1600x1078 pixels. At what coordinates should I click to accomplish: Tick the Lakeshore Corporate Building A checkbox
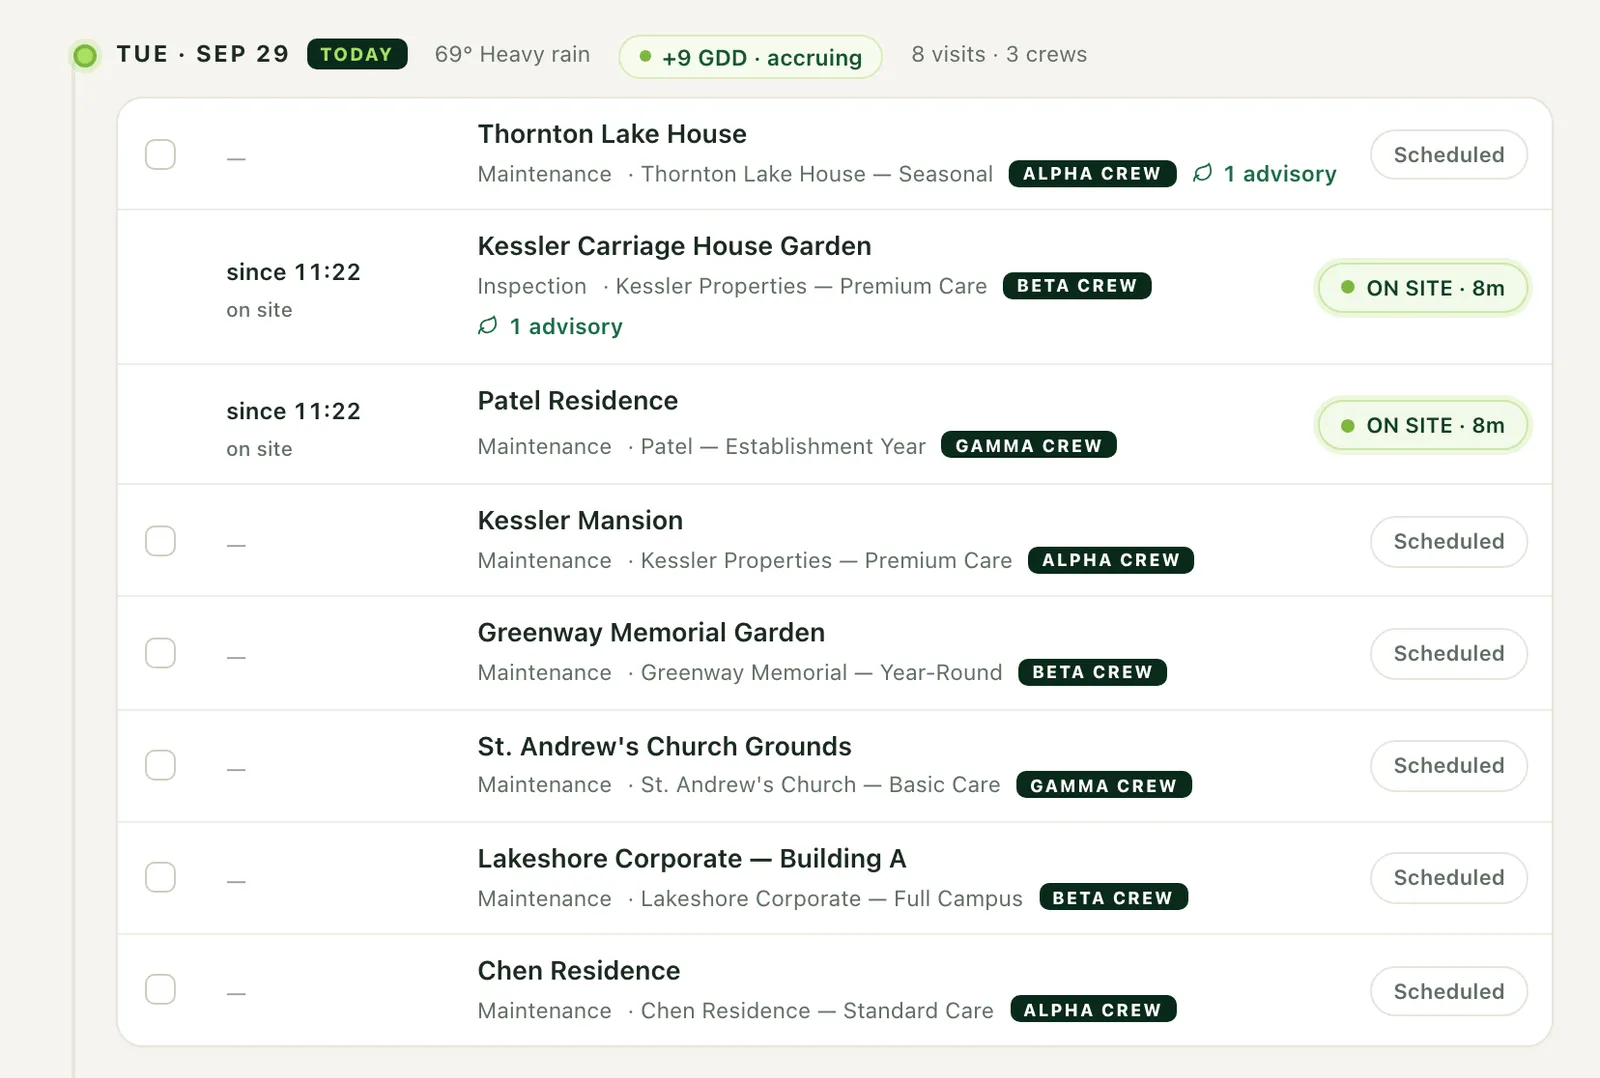pyautogui.click(x=160, y=877)
